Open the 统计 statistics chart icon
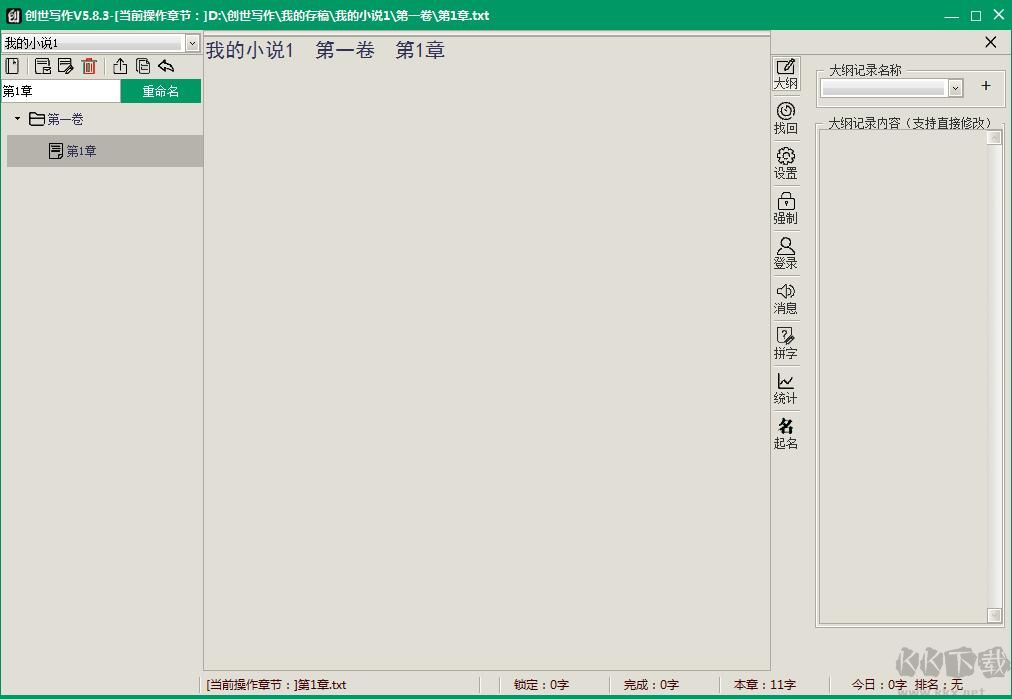The width and height of the screenshot is (1012, 699). tap(786, 388)
